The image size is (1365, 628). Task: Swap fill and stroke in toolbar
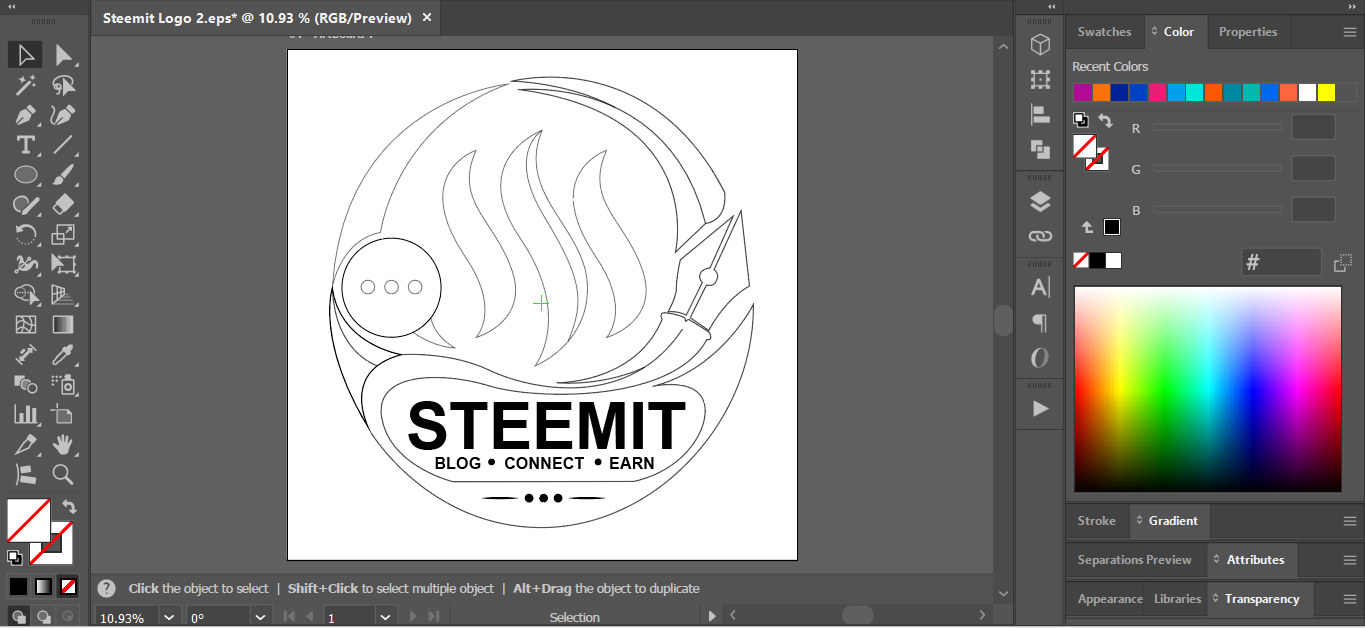point(69,506)
